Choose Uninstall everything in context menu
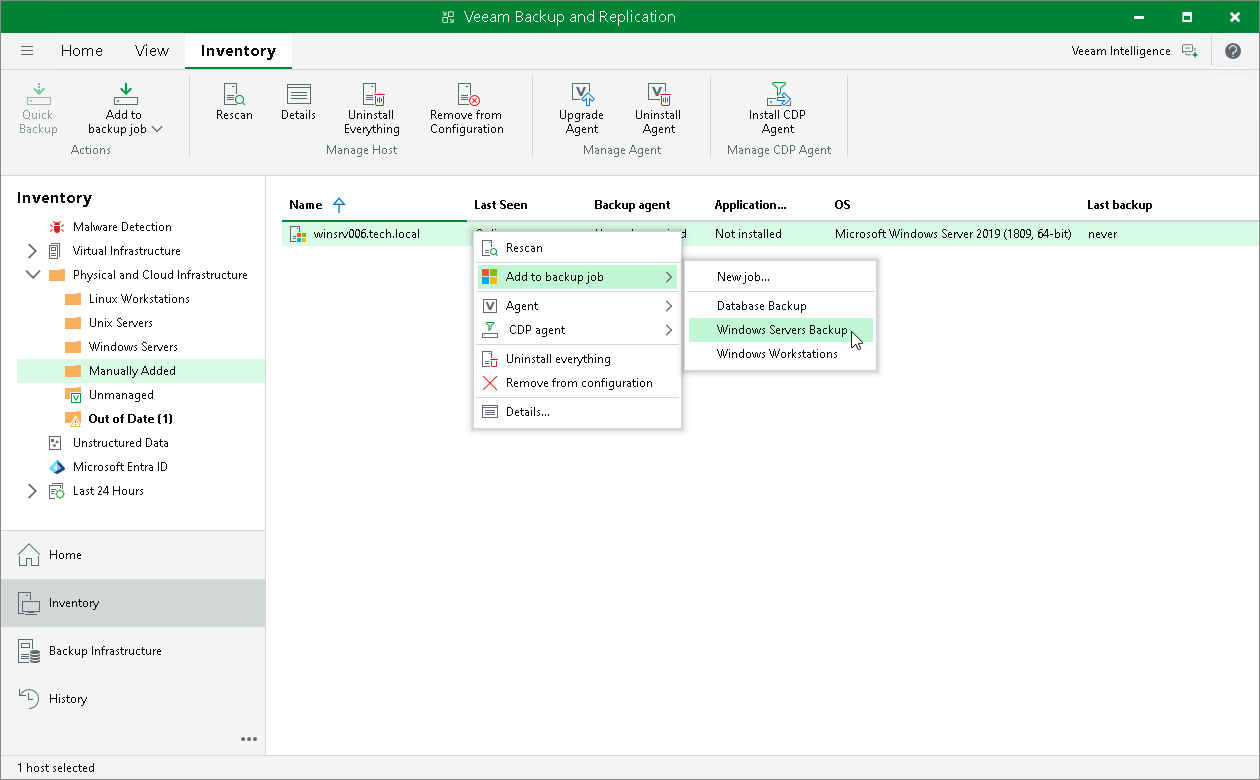Viewport: 1260px width, 780px height. tap(577, 359)
